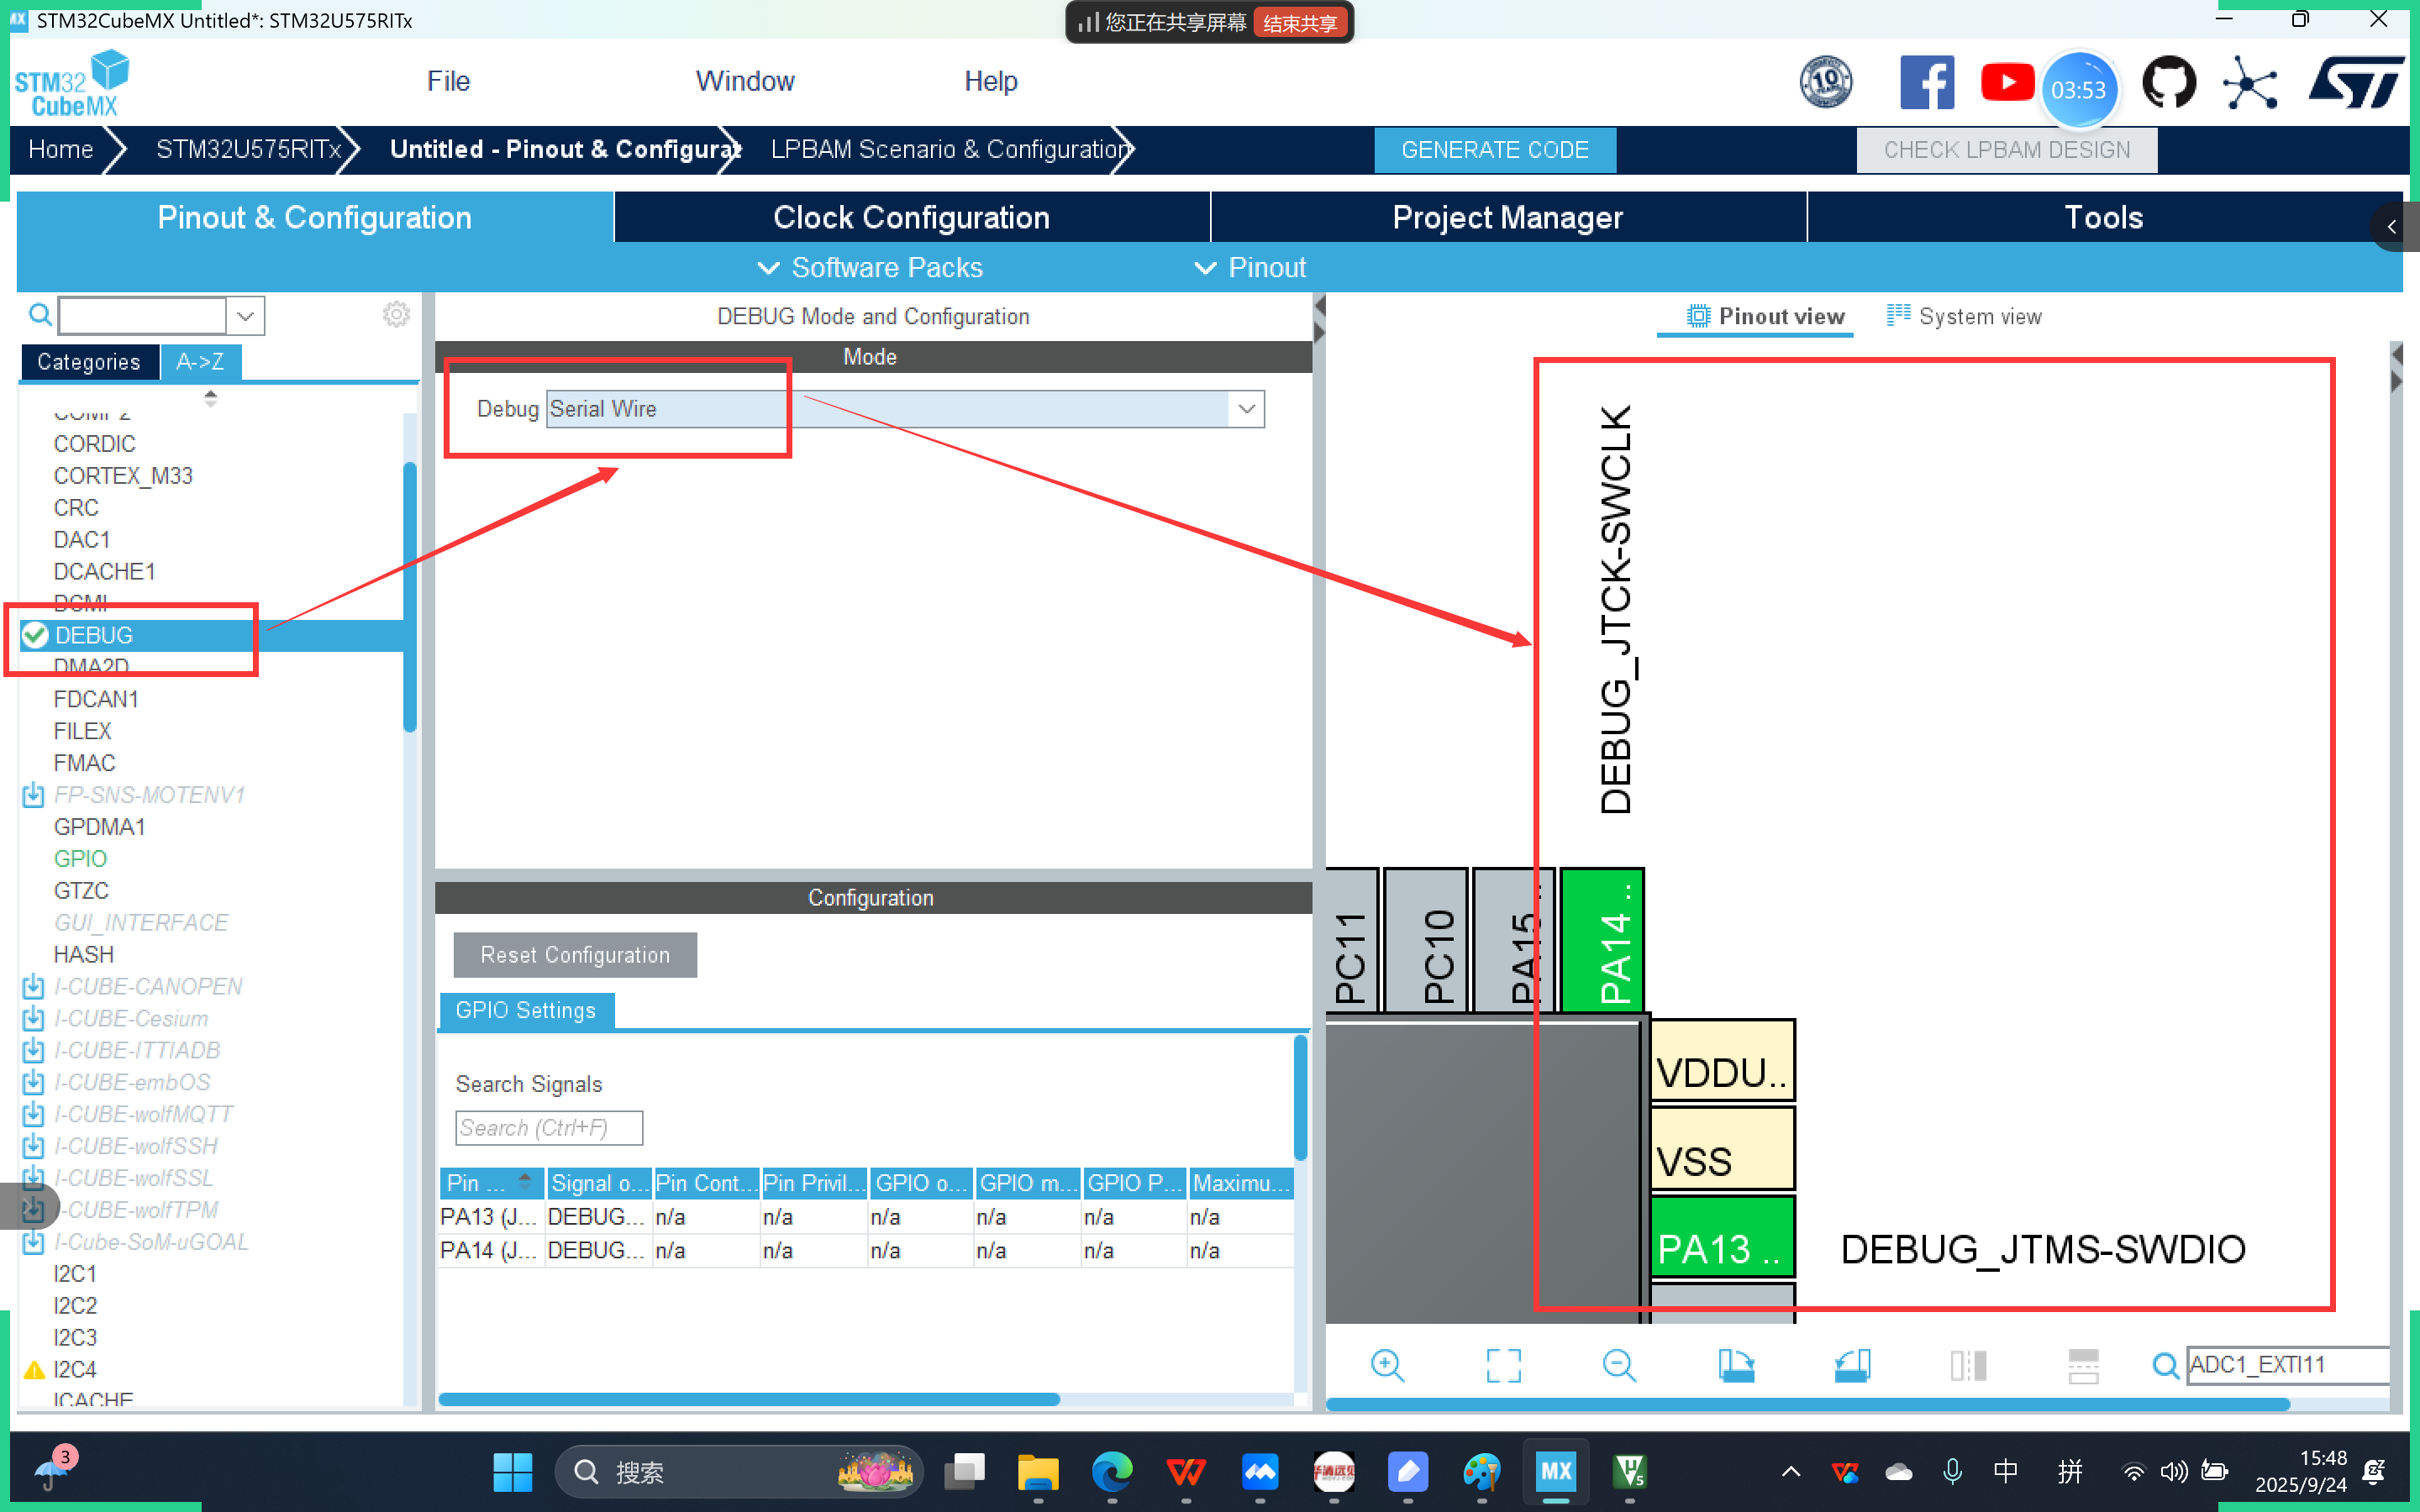This screenshot has width=2420, height=1512.
Task: Switch to Clock Configuration tab
Action: point(911,217)
